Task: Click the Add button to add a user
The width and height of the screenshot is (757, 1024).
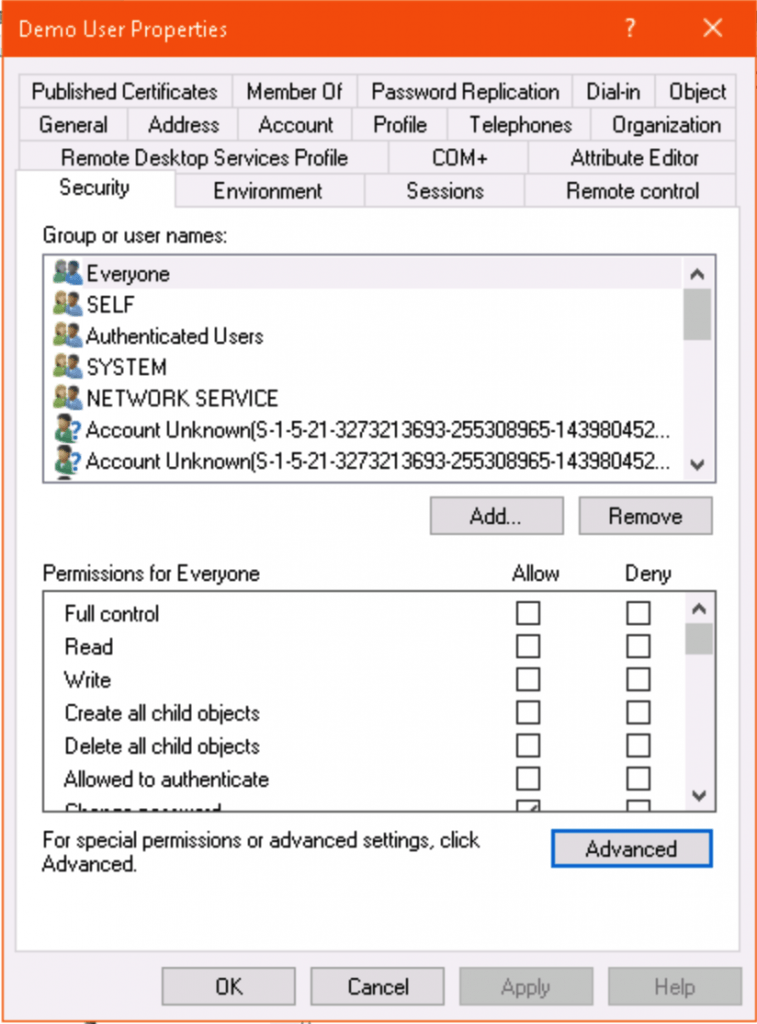Action: [496, 516]
